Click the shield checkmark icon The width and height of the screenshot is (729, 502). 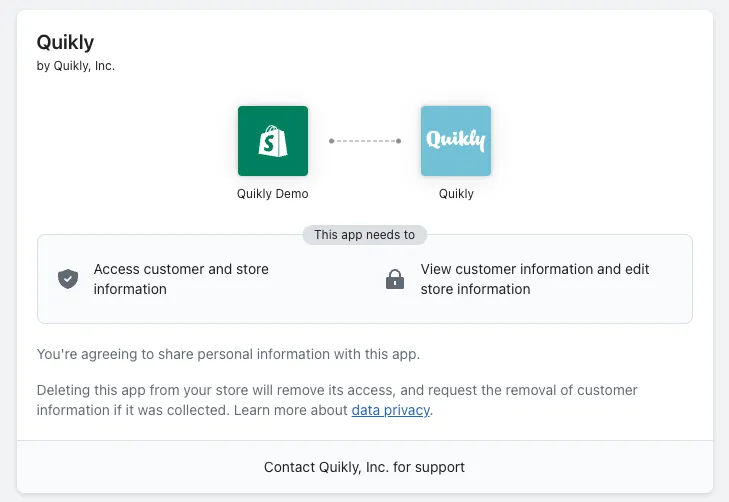click(x=68, y=279)
